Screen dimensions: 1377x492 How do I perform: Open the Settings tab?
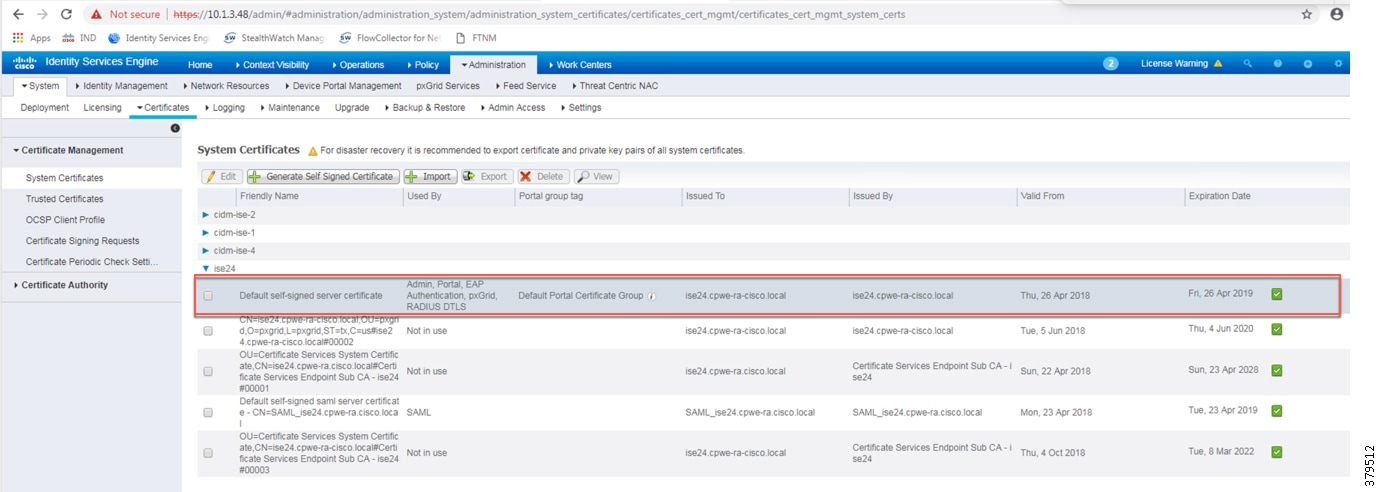(580, 108)
